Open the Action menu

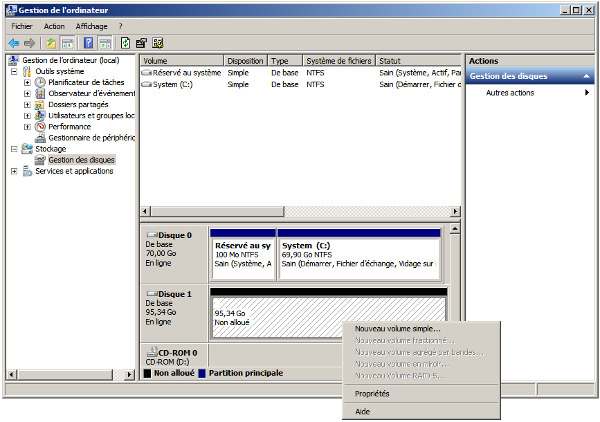tap(54, 26)
